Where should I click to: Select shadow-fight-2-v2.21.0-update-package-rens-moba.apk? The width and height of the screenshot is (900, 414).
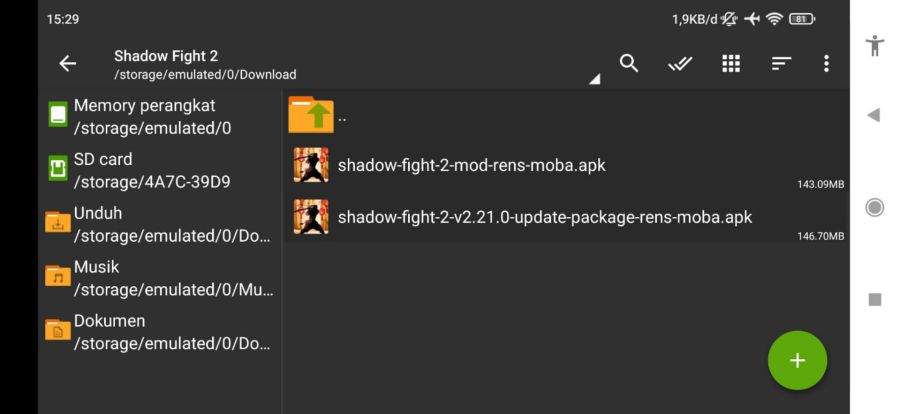pos(566,218)
